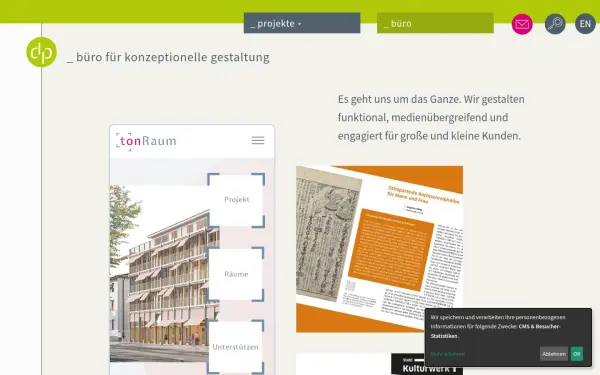The image size is (600, 375).
Task: Click the text Es geht uns um das Ganze
Action: point(399,99)
